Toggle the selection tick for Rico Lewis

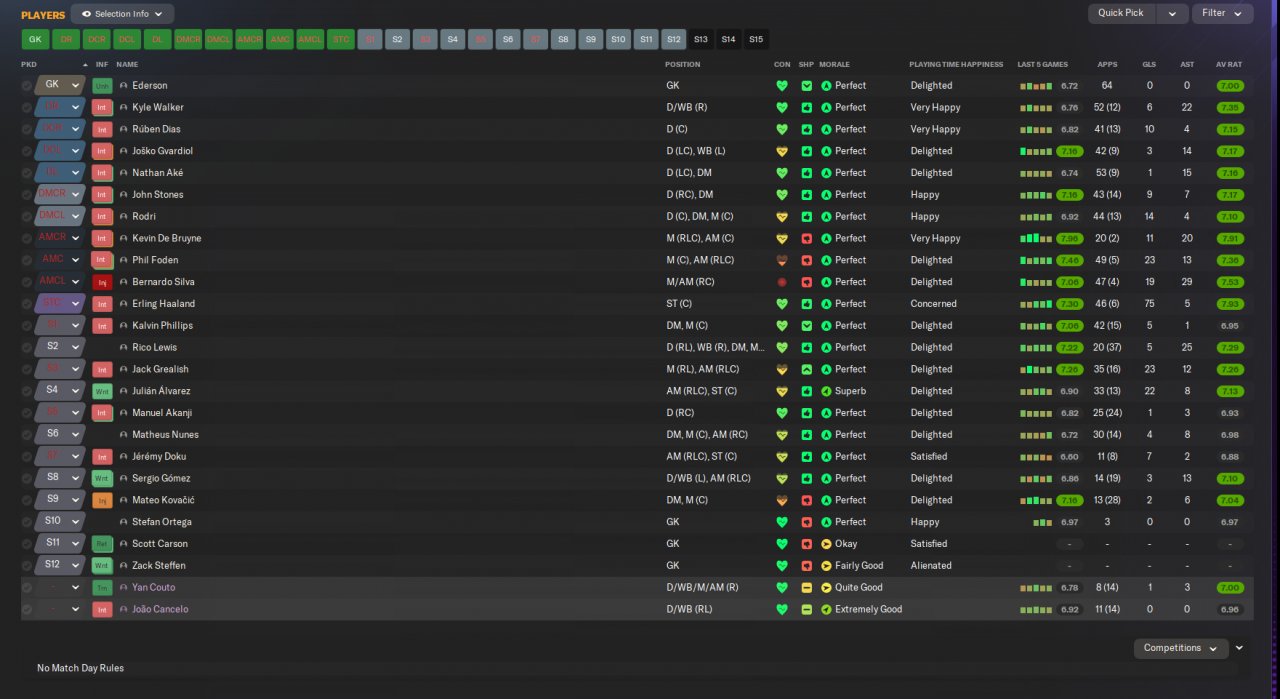coord(27,347)
